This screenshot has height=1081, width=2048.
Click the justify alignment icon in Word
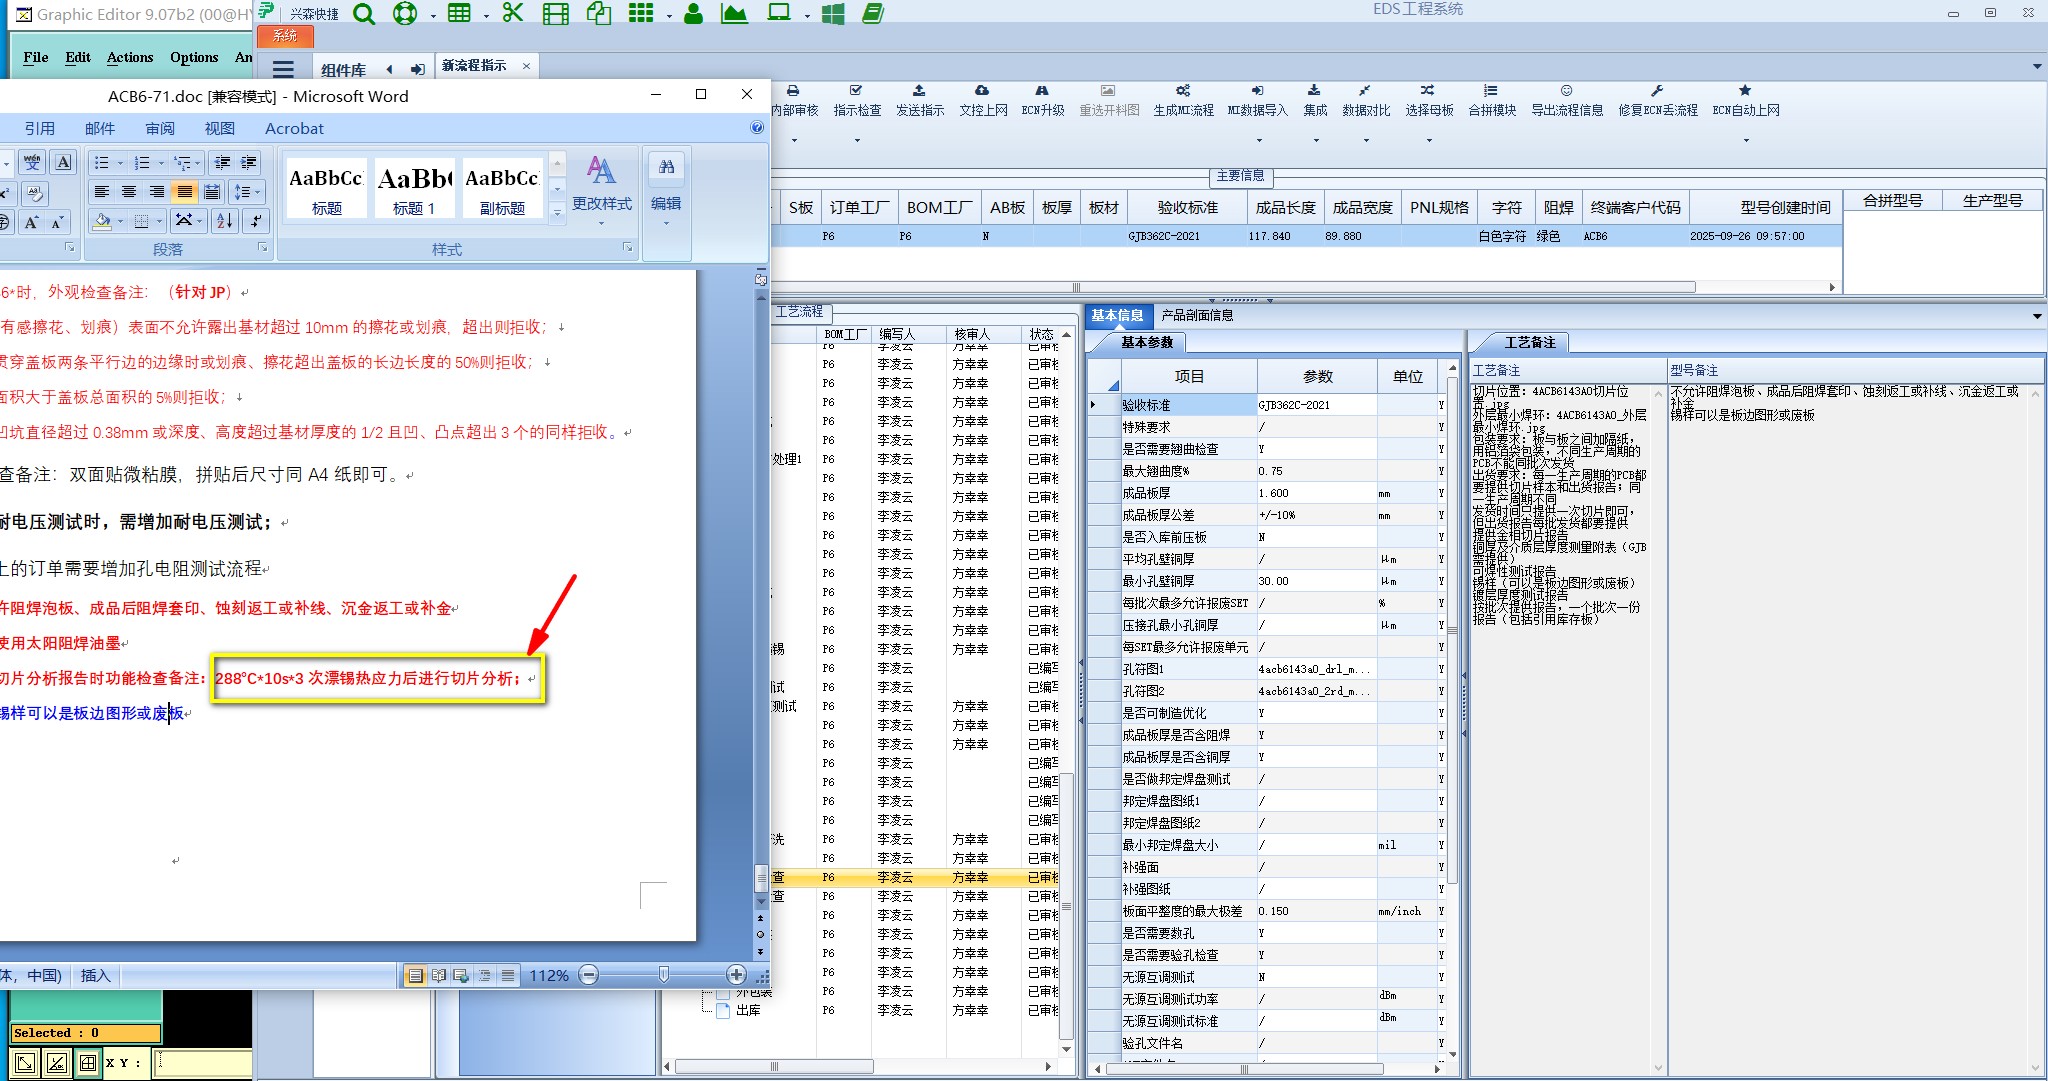tap(184, 192)
